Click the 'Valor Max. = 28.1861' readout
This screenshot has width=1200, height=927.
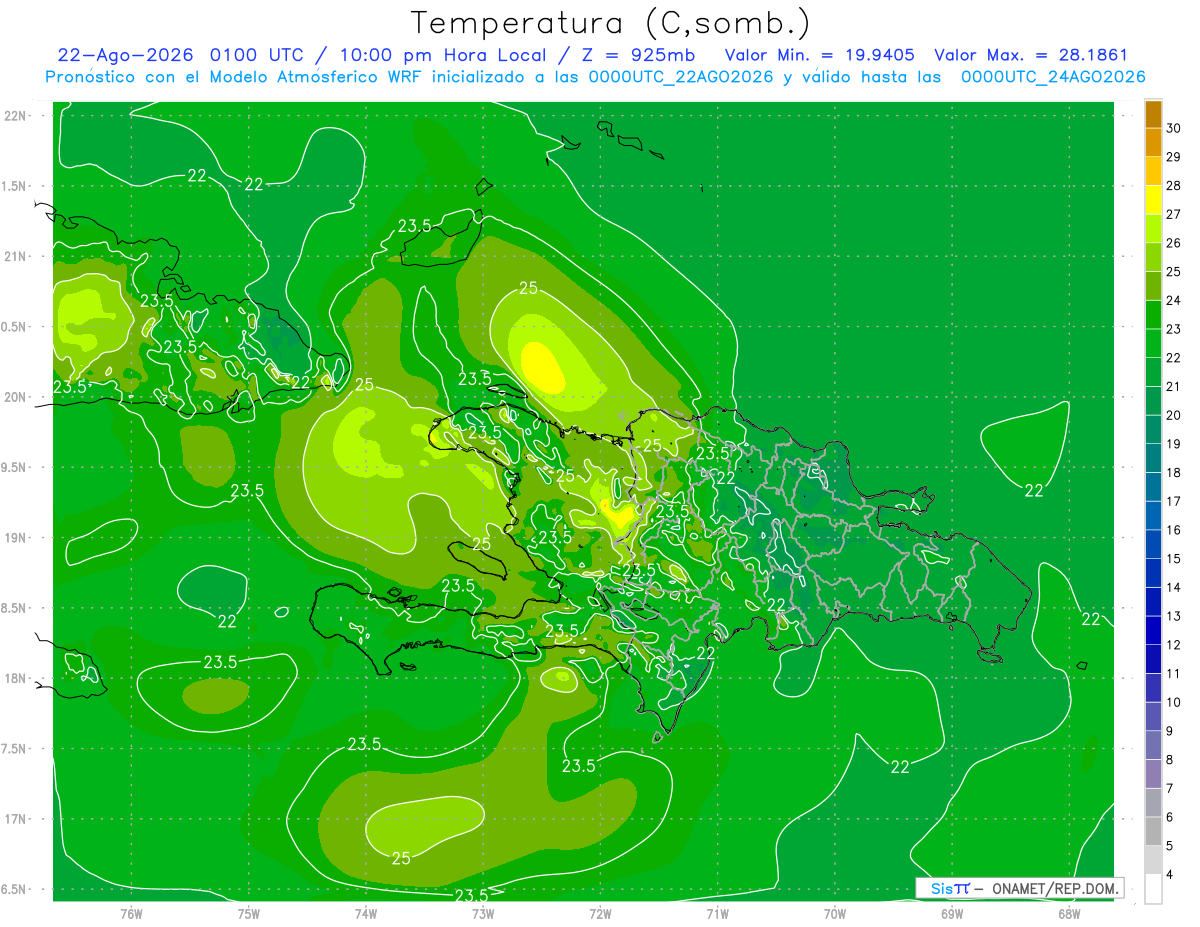[x=1031, y=55]
